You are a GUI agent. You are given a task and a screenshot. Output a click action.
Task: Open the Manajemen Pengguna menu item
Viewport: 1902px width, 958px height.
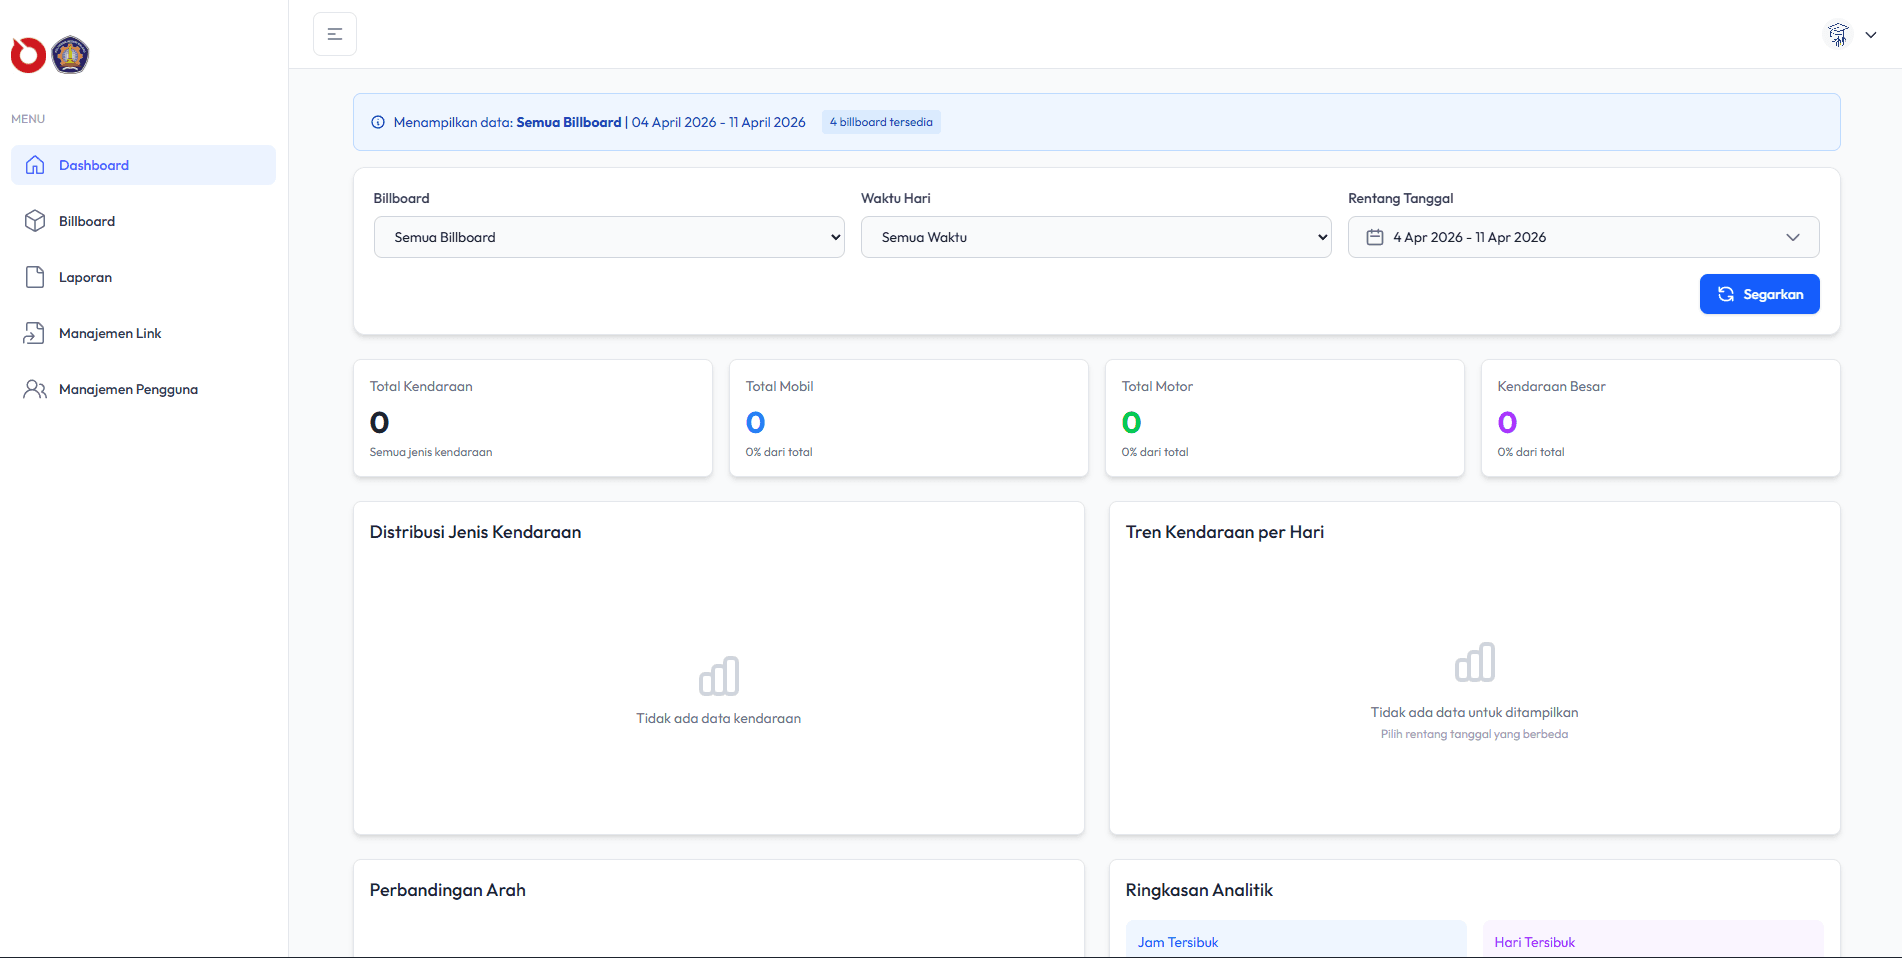tap(128, 389)
